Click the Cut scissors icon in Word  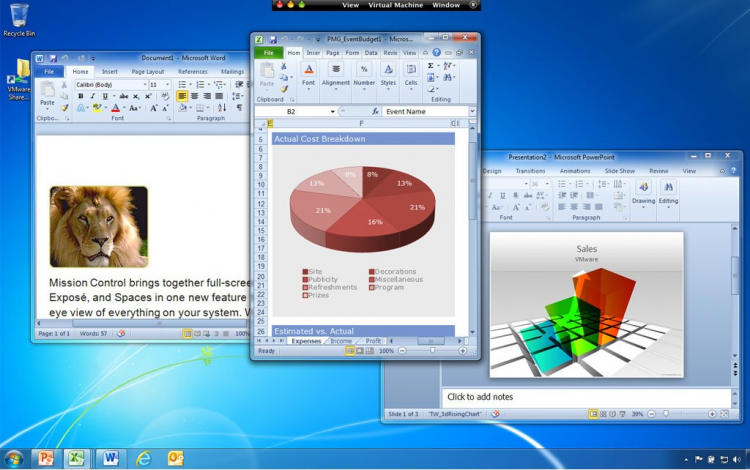click(64, 85)
